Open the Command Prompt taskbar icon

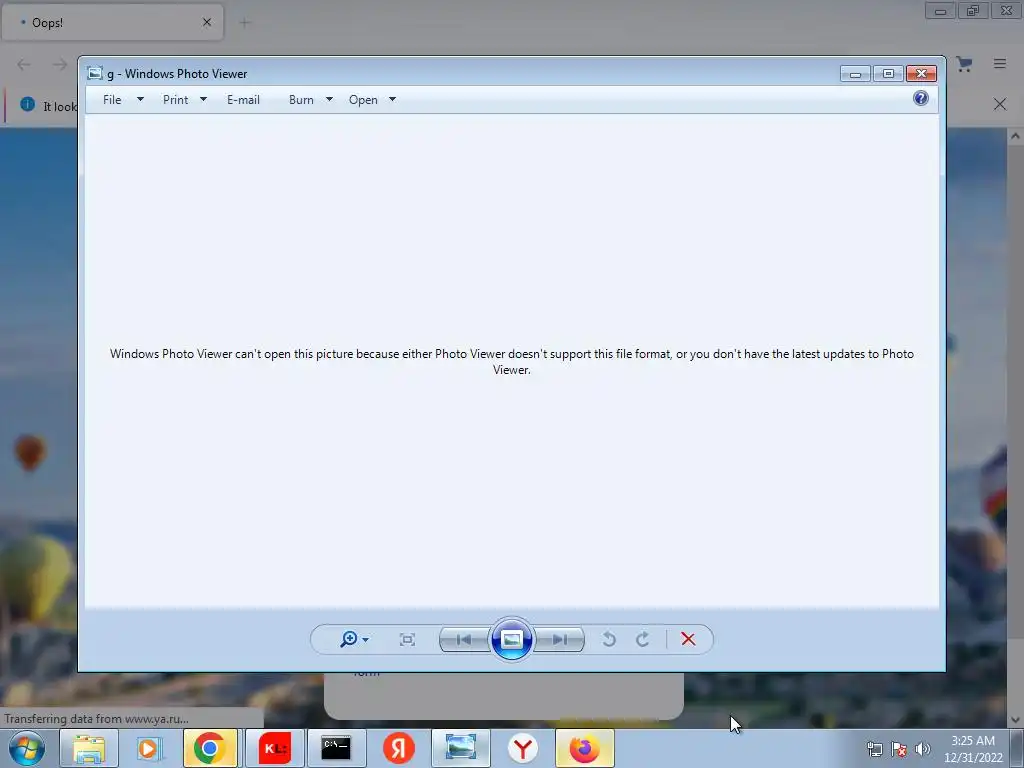(336, 748)
